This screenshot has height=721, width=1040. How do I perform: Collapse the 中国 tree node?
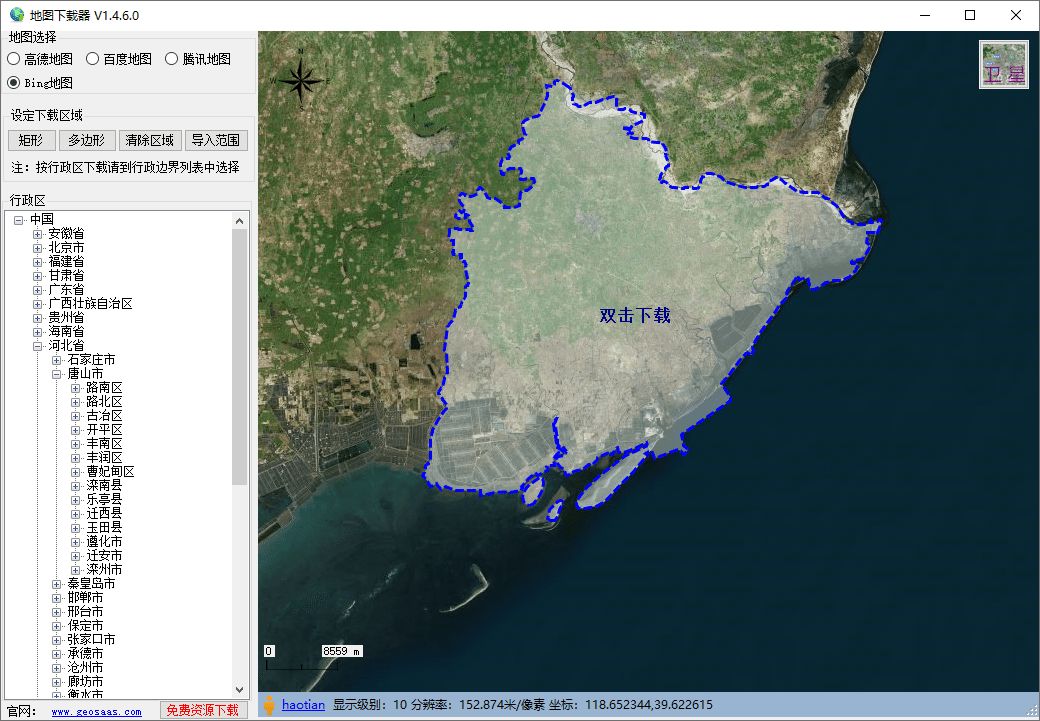19,220
